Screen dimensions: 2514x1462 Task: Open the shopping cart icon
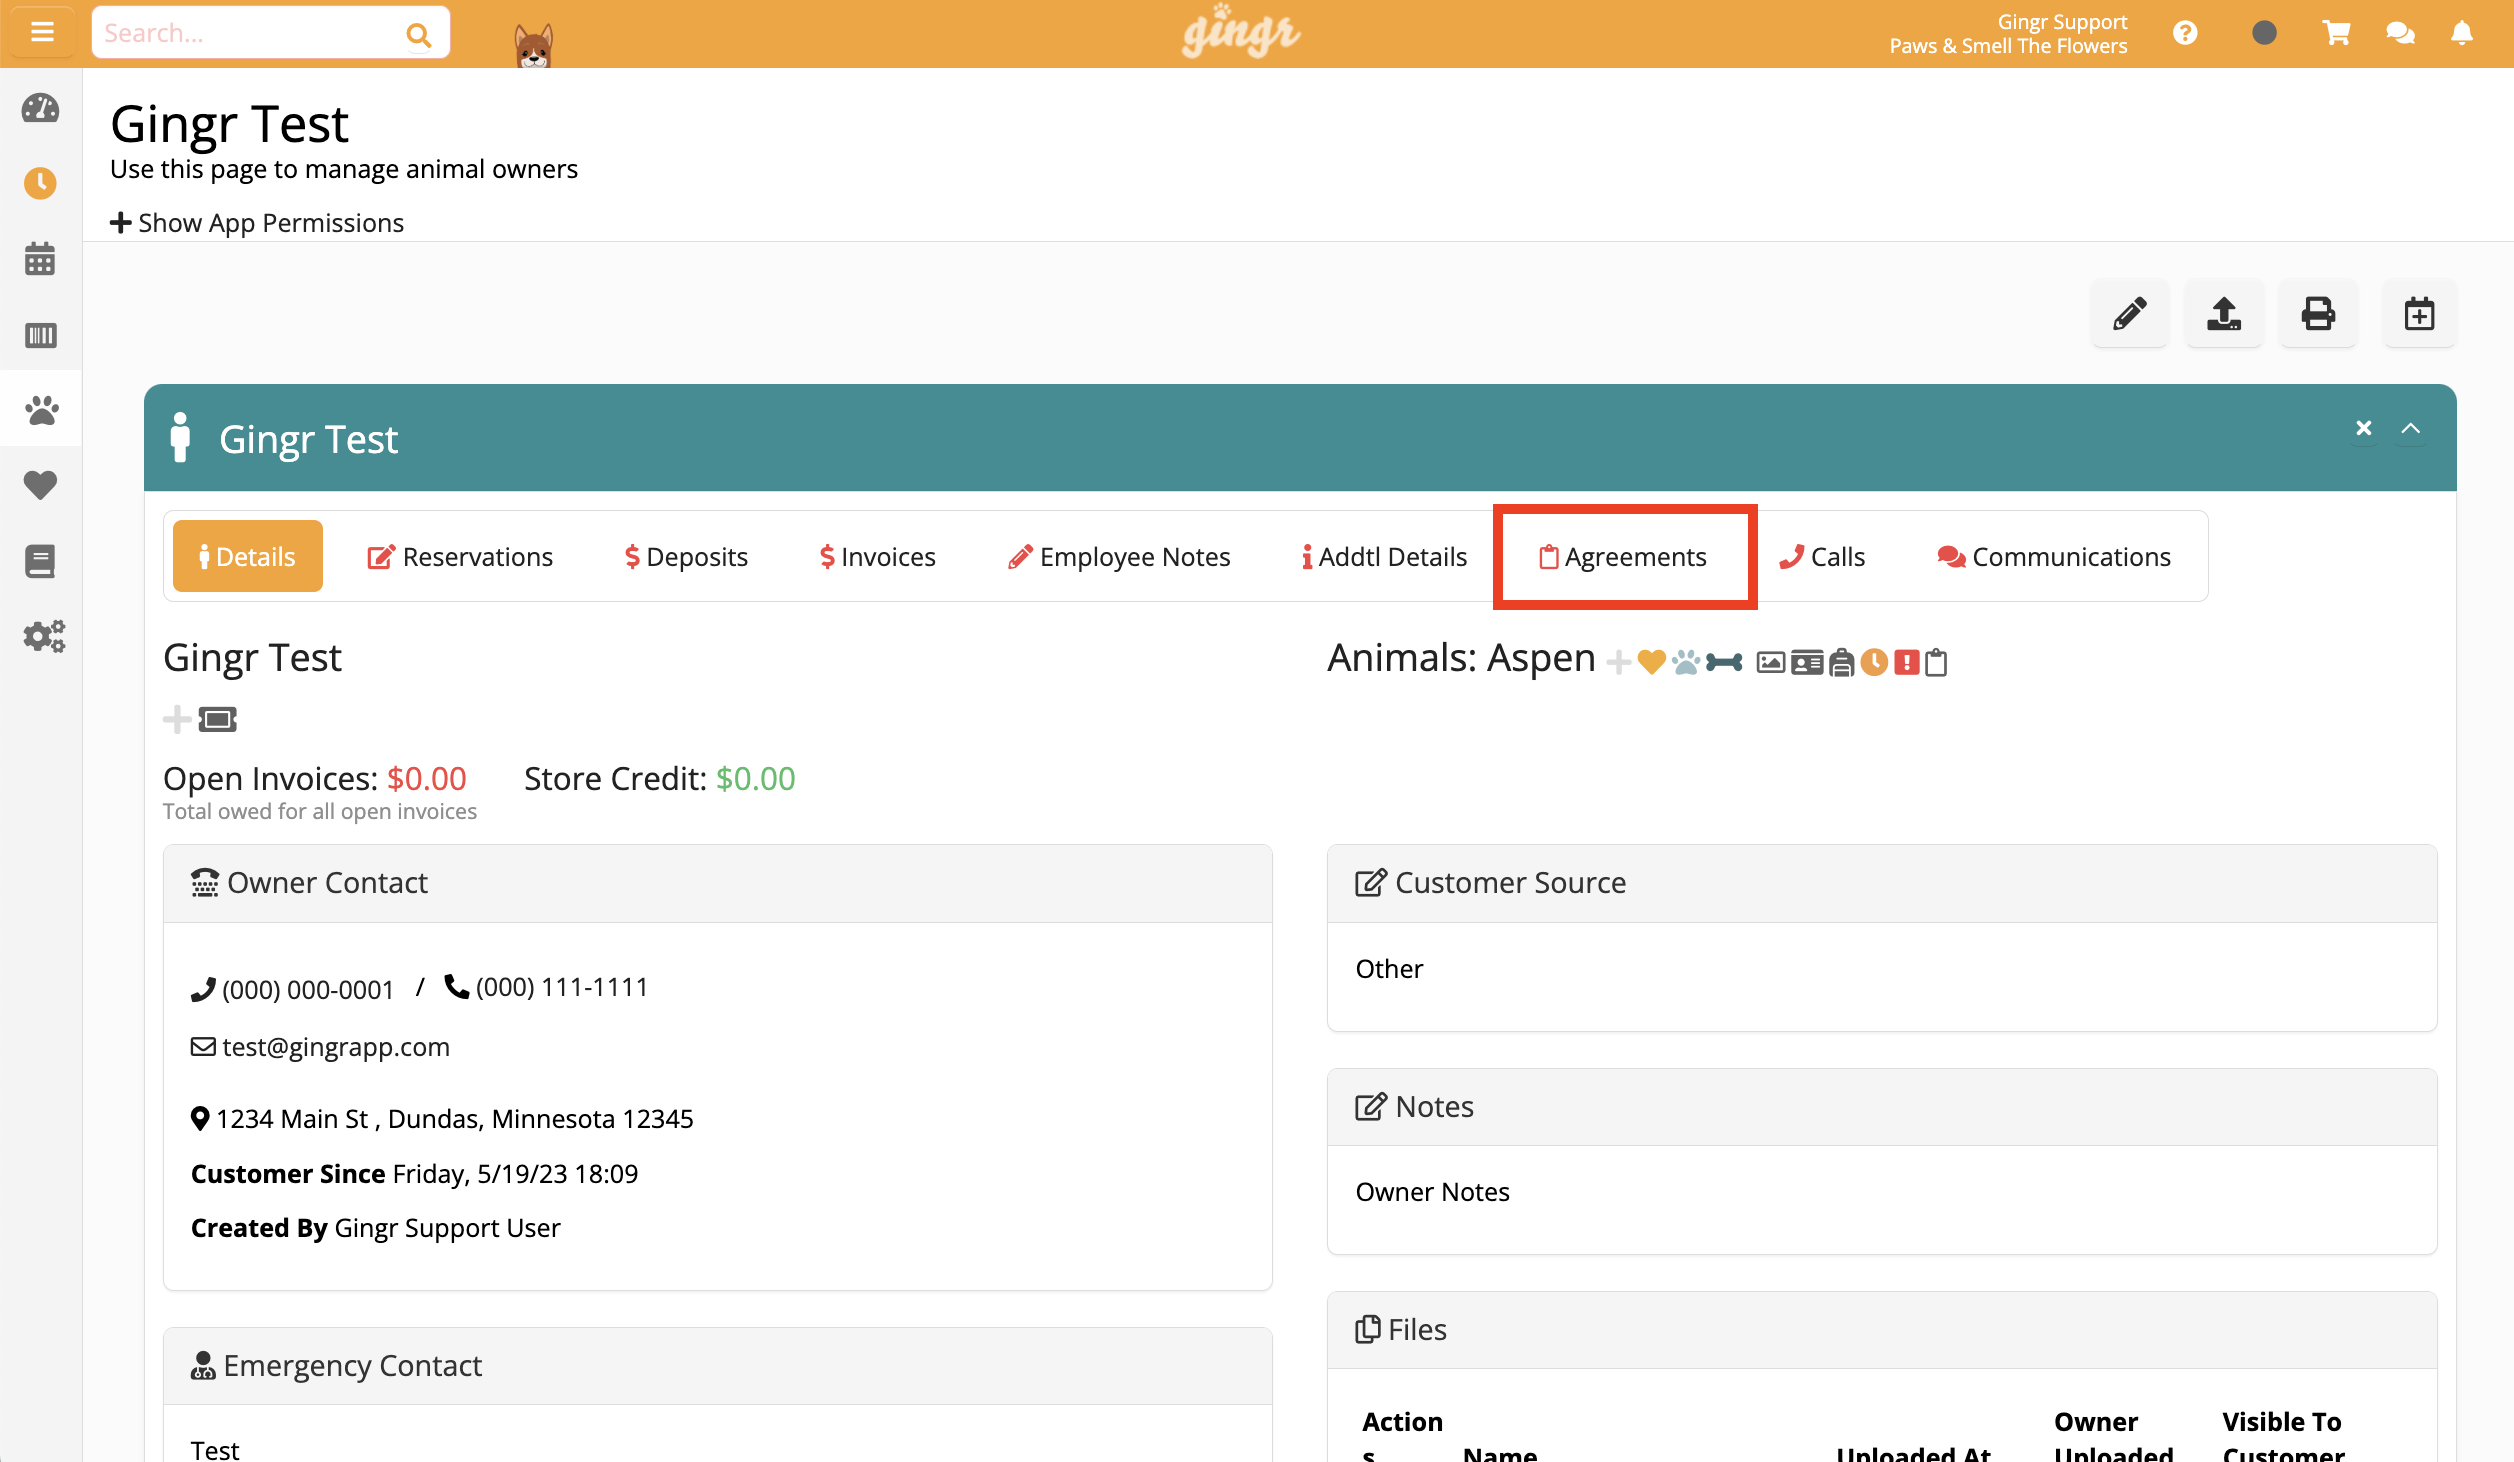(2336, 33)
